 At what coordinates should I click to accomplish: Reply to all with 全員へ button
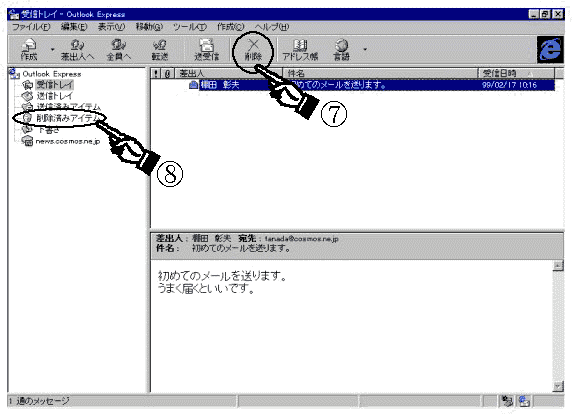point(118,49)
